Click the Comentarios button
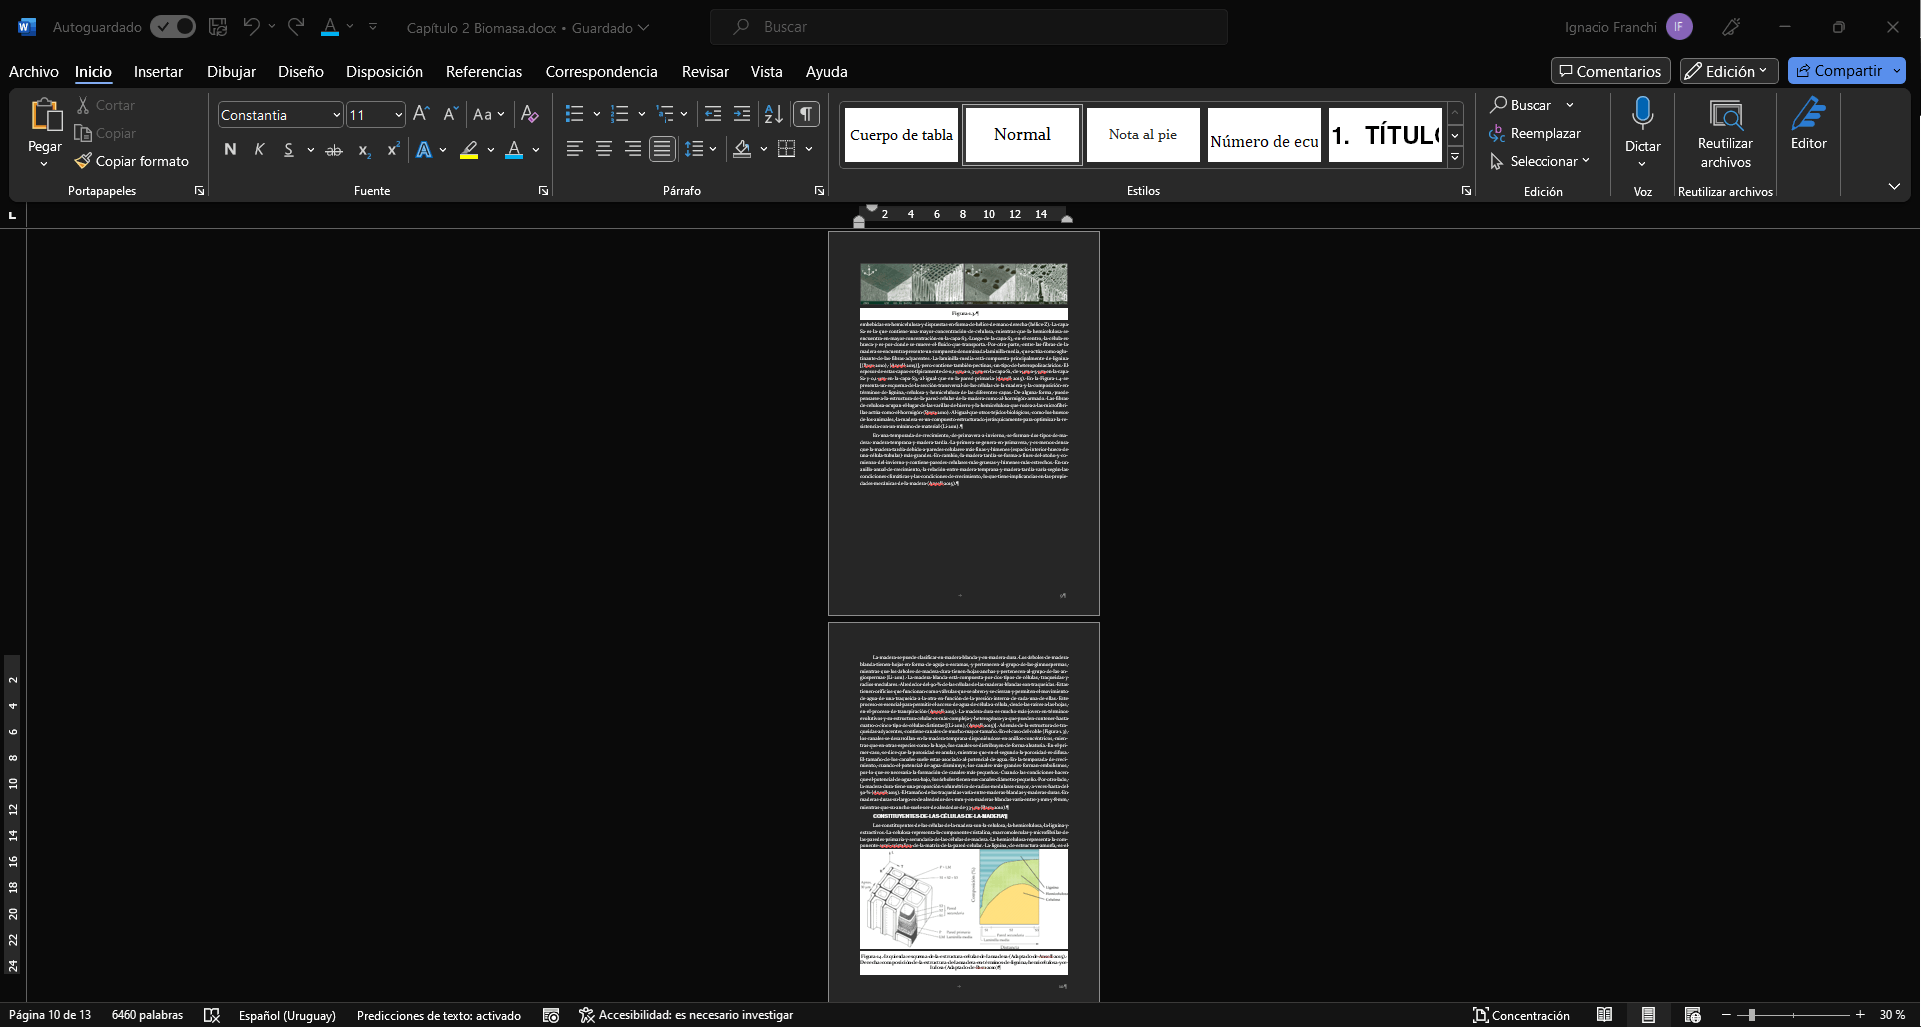This screenshot has height=1027, width=1921. click(x=1611, y=71)
